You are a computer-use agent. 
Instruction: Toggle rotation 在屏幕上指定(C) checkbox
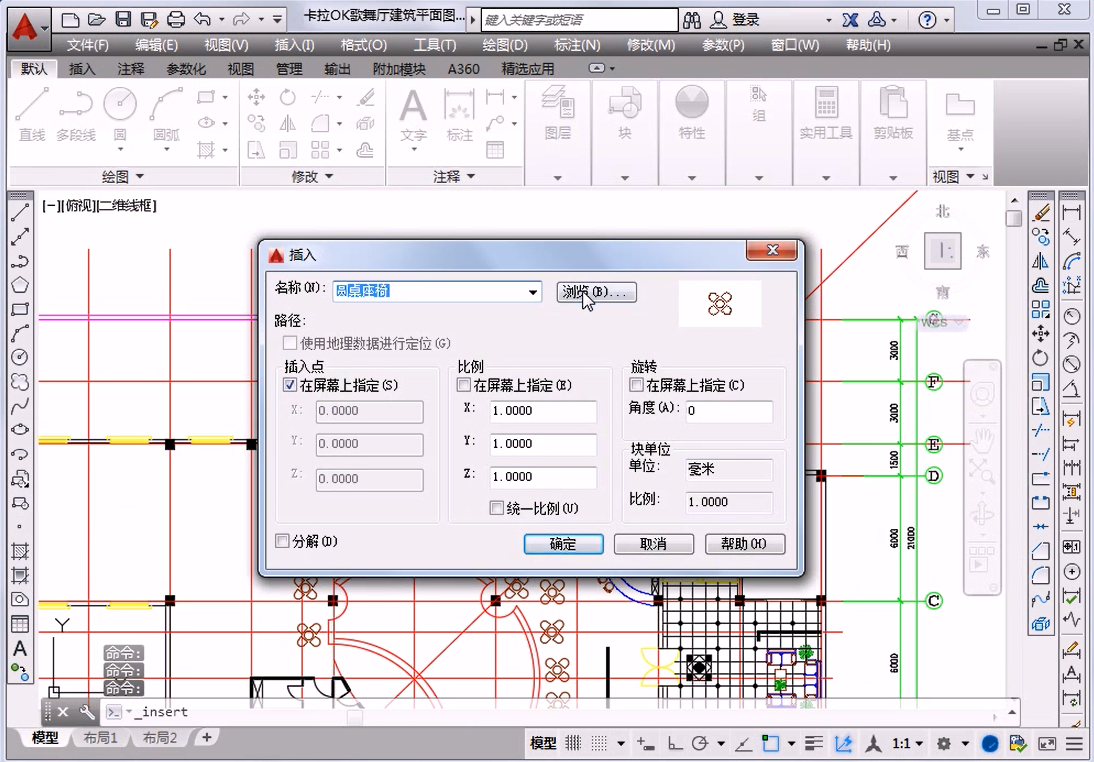pos(636,384)
